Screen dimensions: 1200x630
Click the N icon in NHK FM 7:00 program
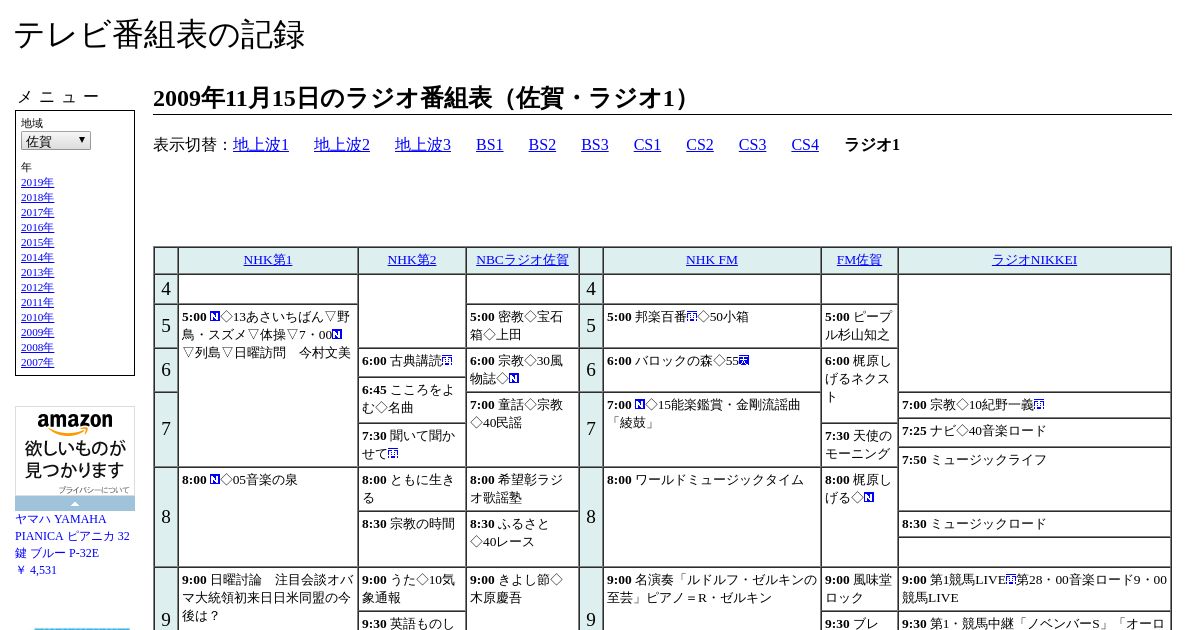[640, 404]
